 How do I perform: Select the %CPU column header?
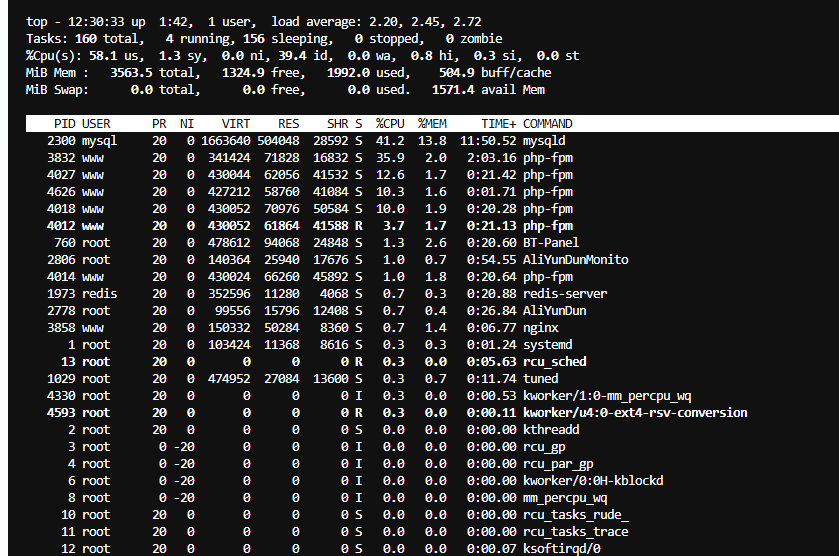pyautogui.click(x=390, y=124)
